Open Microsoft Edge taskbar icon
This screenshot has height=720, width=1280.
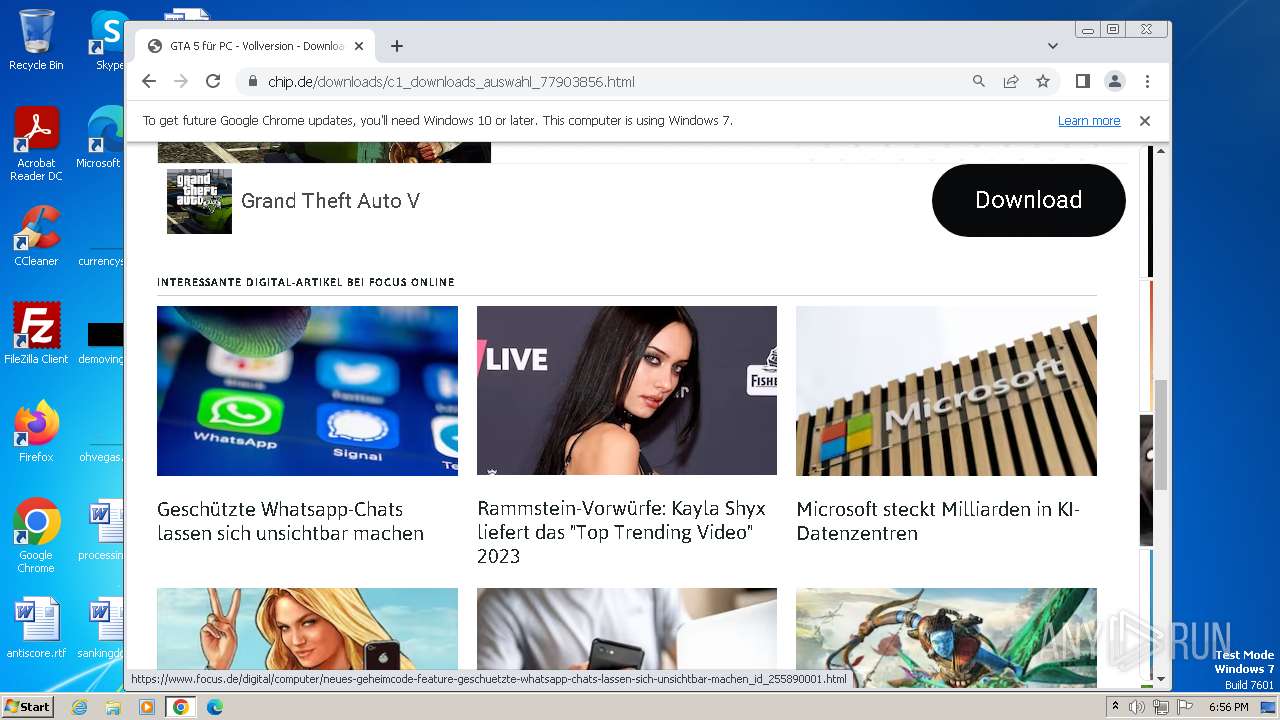[215, 707]
